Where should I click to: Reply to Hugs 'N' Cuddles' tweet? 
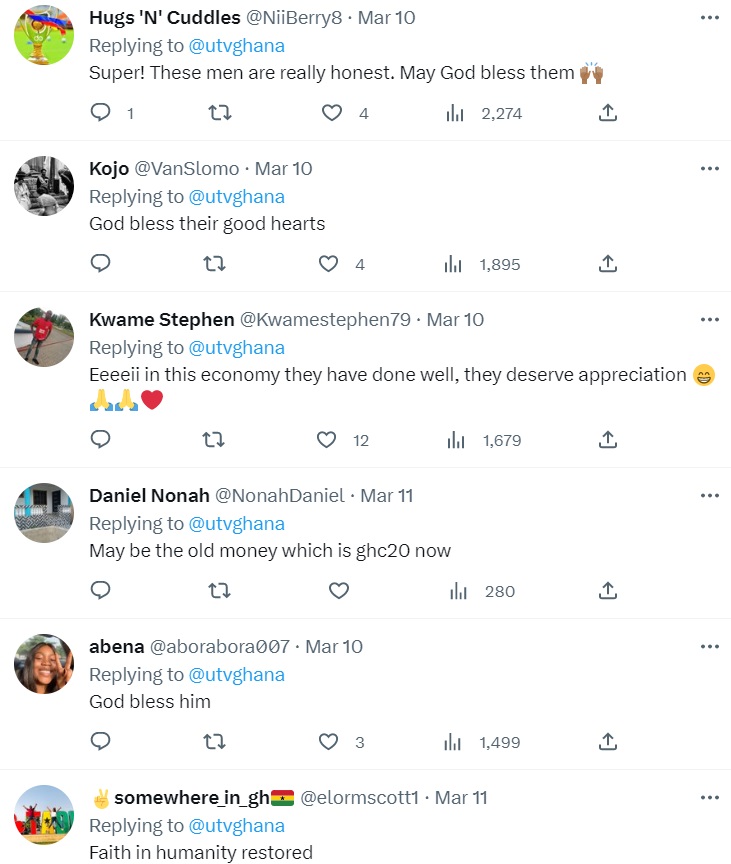coord(100,113)
